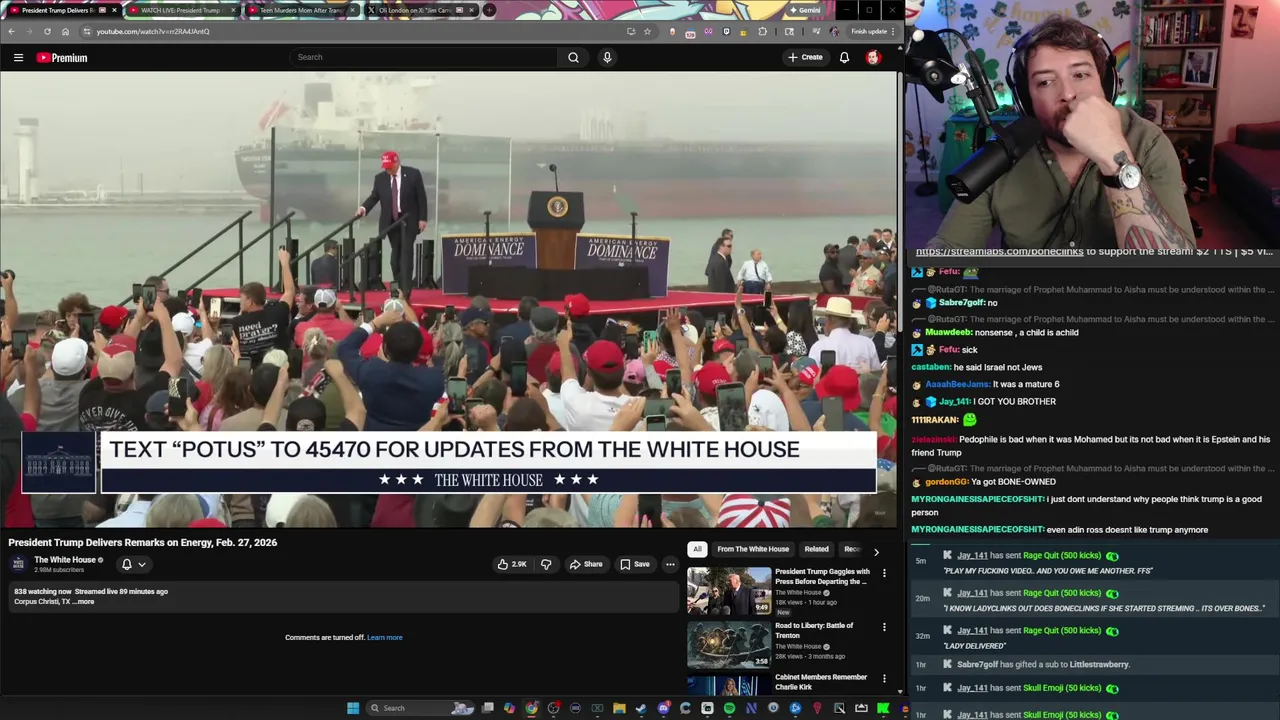Submit the YouTube search magnifier button
This screenshot has width=1280, height=720.
[x=573, y=57]
